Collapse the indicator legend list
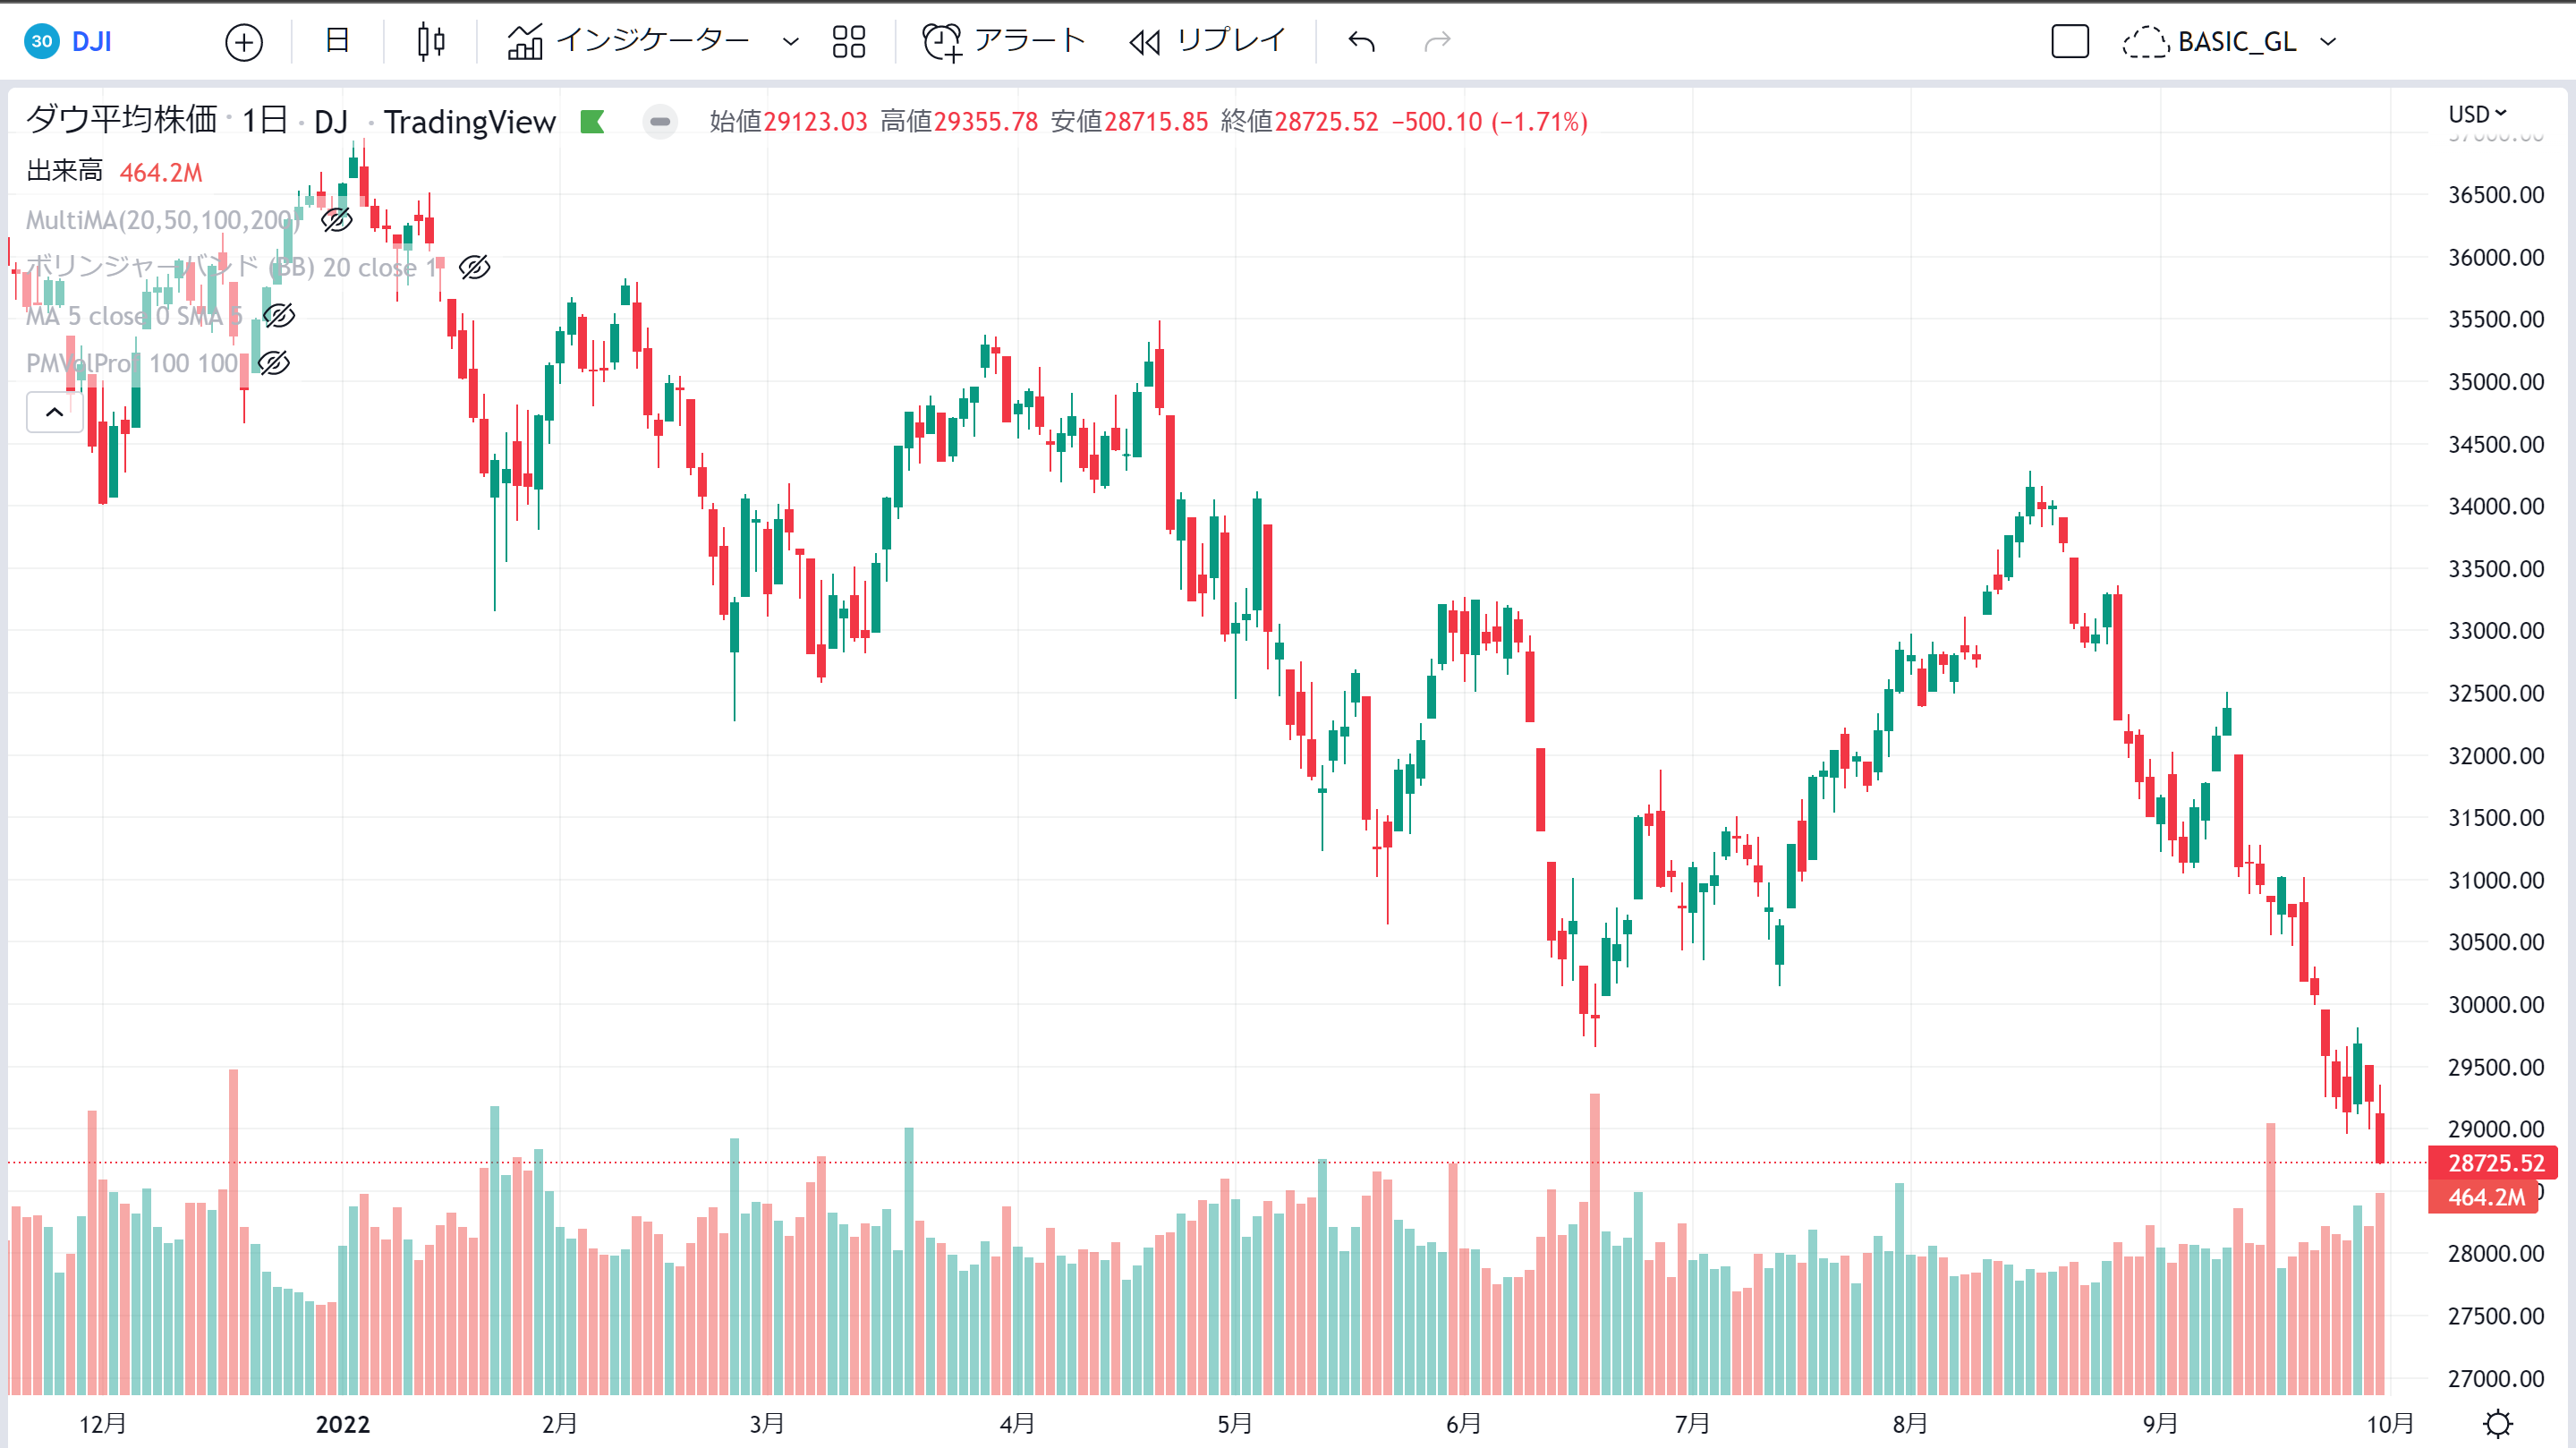Image resolution: width=2576 pixels, height=1448 pixels. point(54,412)
